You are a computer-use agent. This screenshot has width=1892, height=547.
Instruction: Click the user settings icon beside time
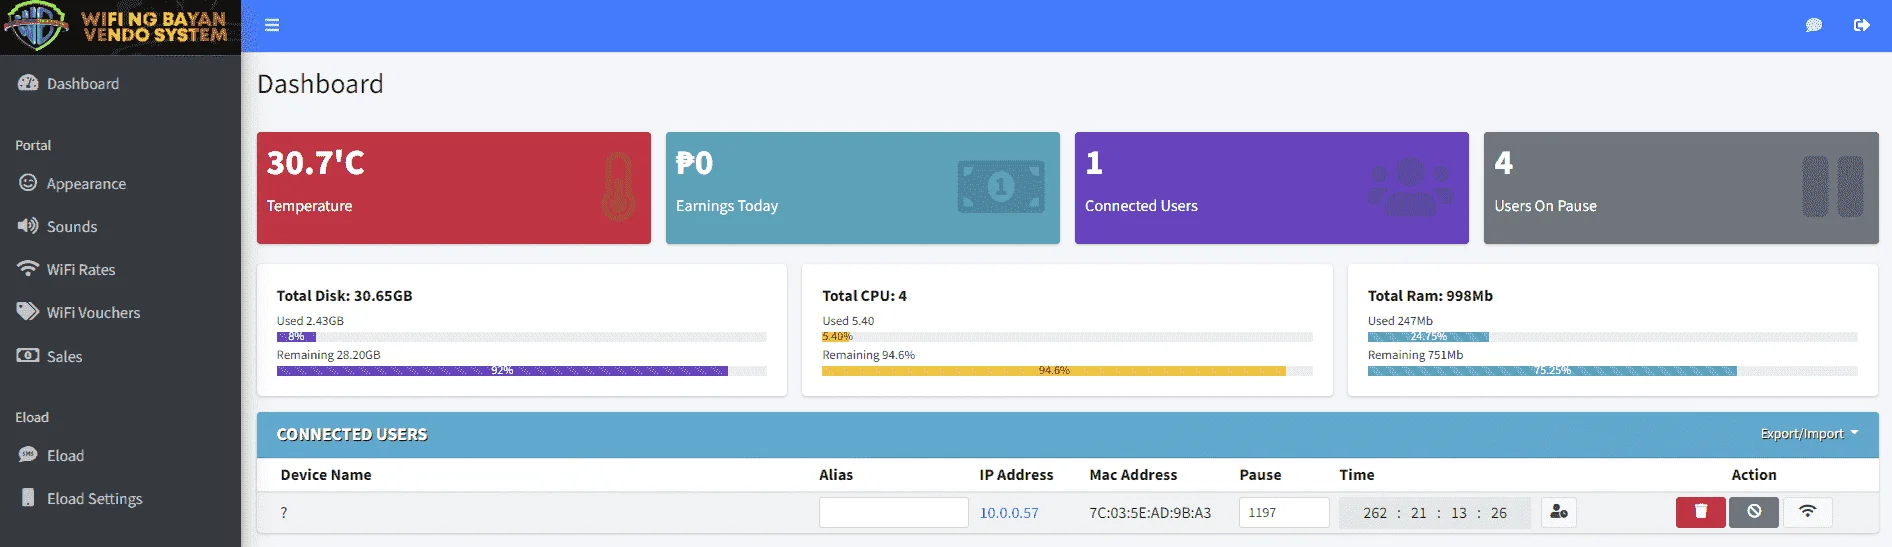click(1558, 512)
